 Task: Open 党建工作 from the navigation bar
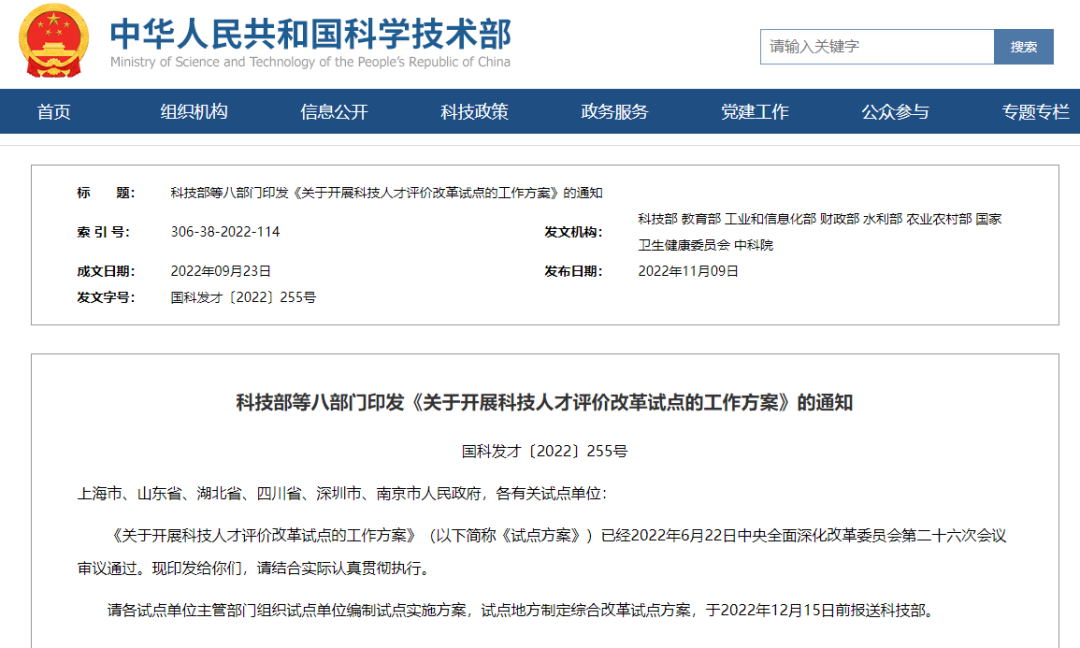[755, 112]
